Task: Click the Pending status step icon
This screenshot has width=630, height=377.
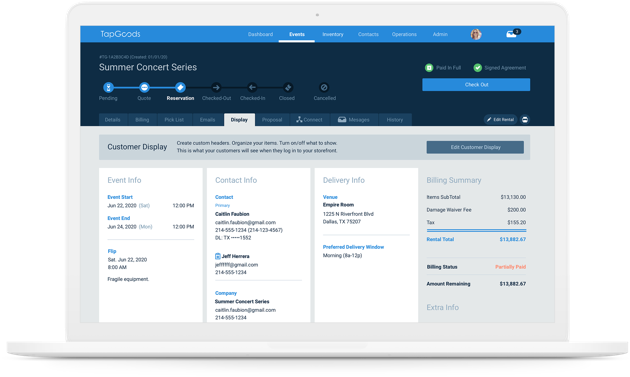Action: [108, 87]
